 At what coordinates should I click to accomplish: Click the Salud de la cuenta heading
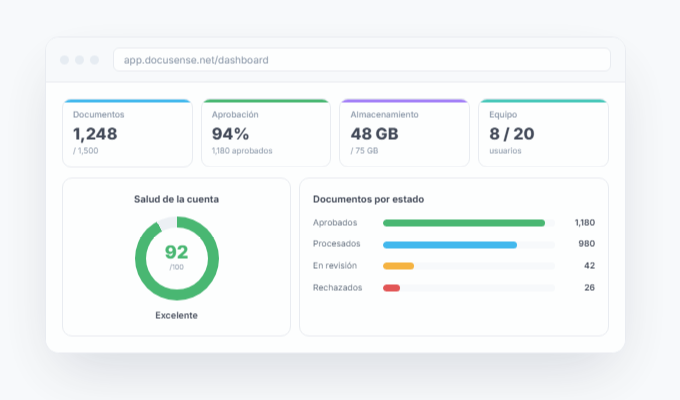[177, 199]
